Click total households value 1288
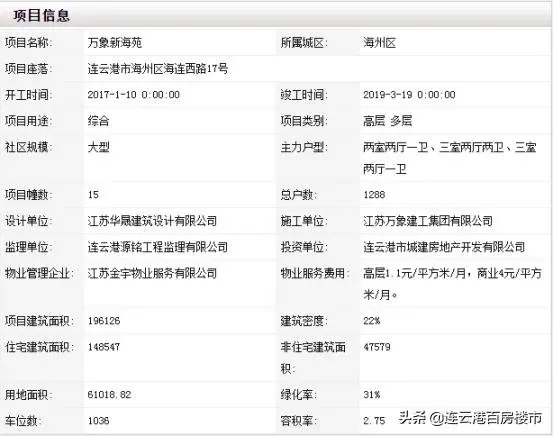 (x=374, y=195)
